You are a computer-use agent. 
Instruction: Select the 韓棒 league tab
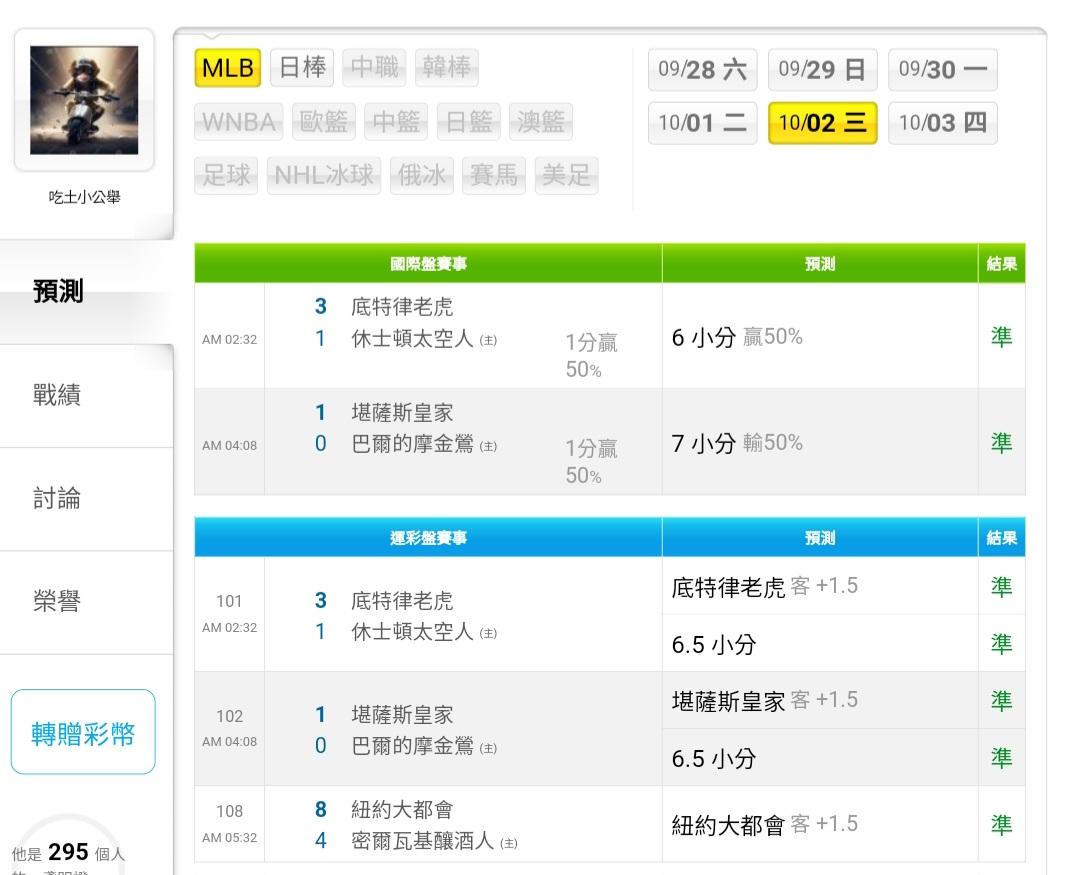point(446,68)
